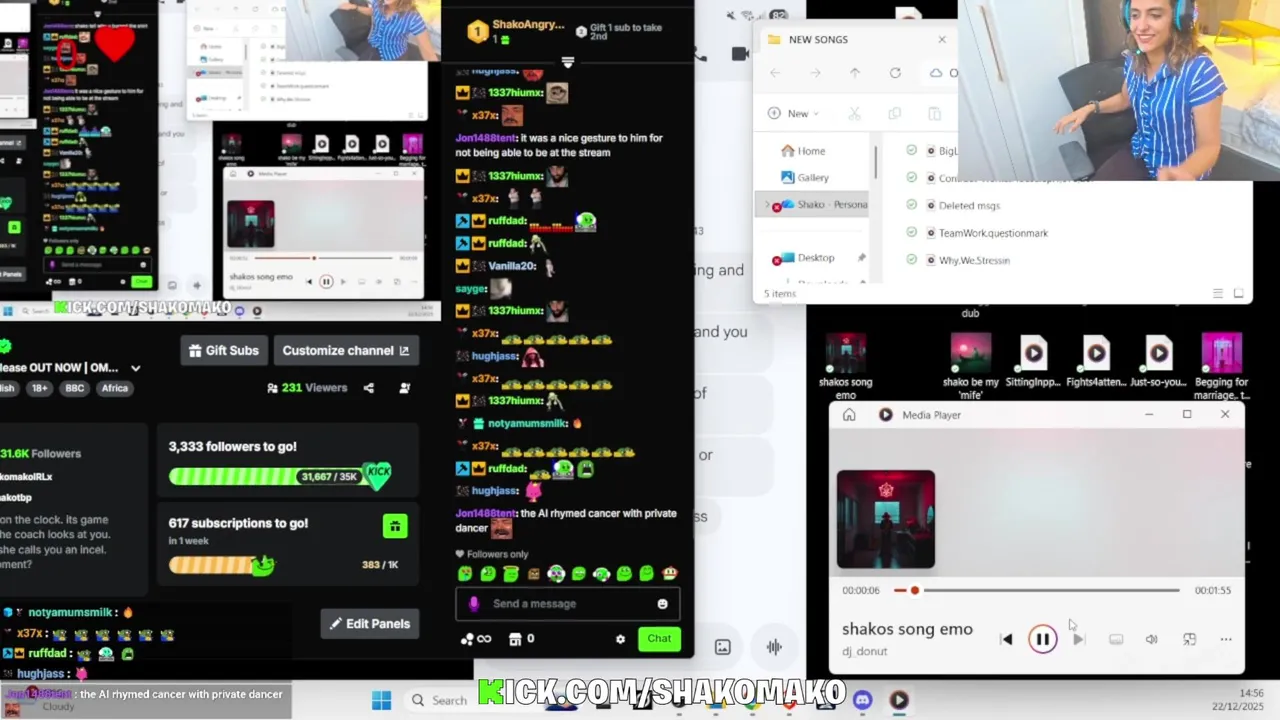Image resolution: width=1280 pixels, height=720 pixels.
Task: Click the shop icon below chat input
Action: tap(515, 639)
